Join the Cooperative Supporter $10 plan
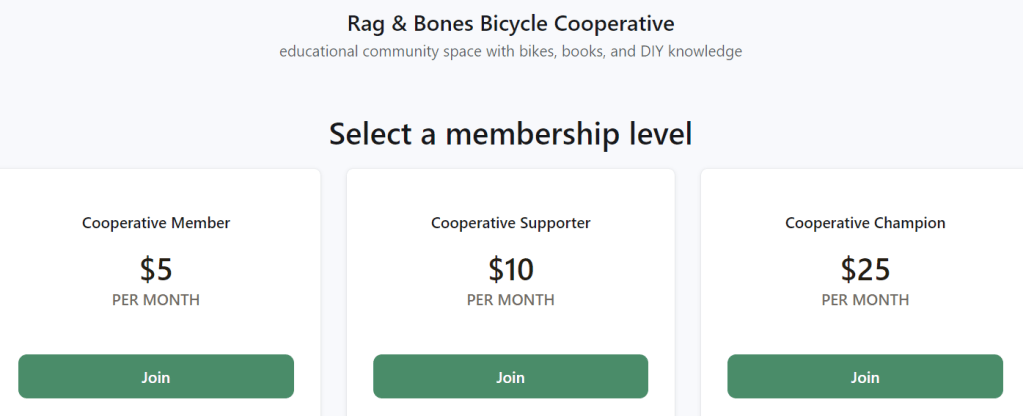Image resolution: width=1023 pixels, height=416 pixels. pos(510,377)
